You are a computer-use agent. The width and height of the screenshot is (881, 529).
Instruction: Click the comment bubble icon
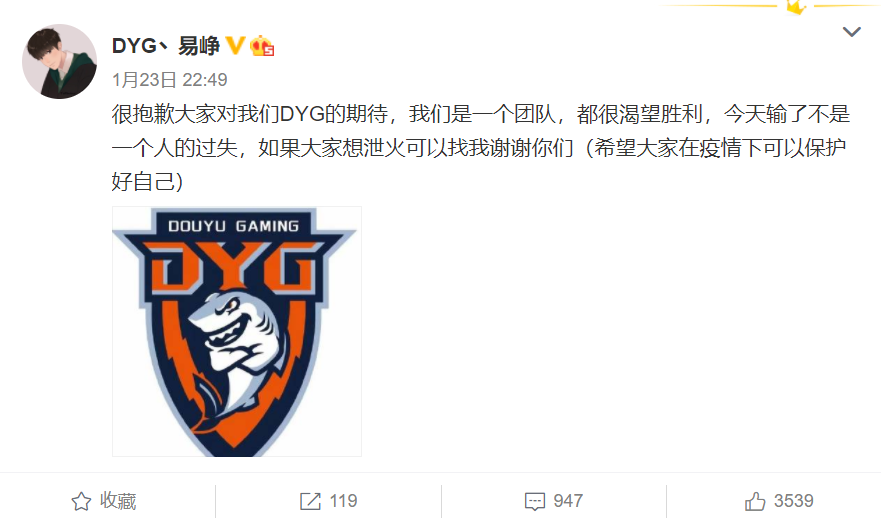(534, 501)
